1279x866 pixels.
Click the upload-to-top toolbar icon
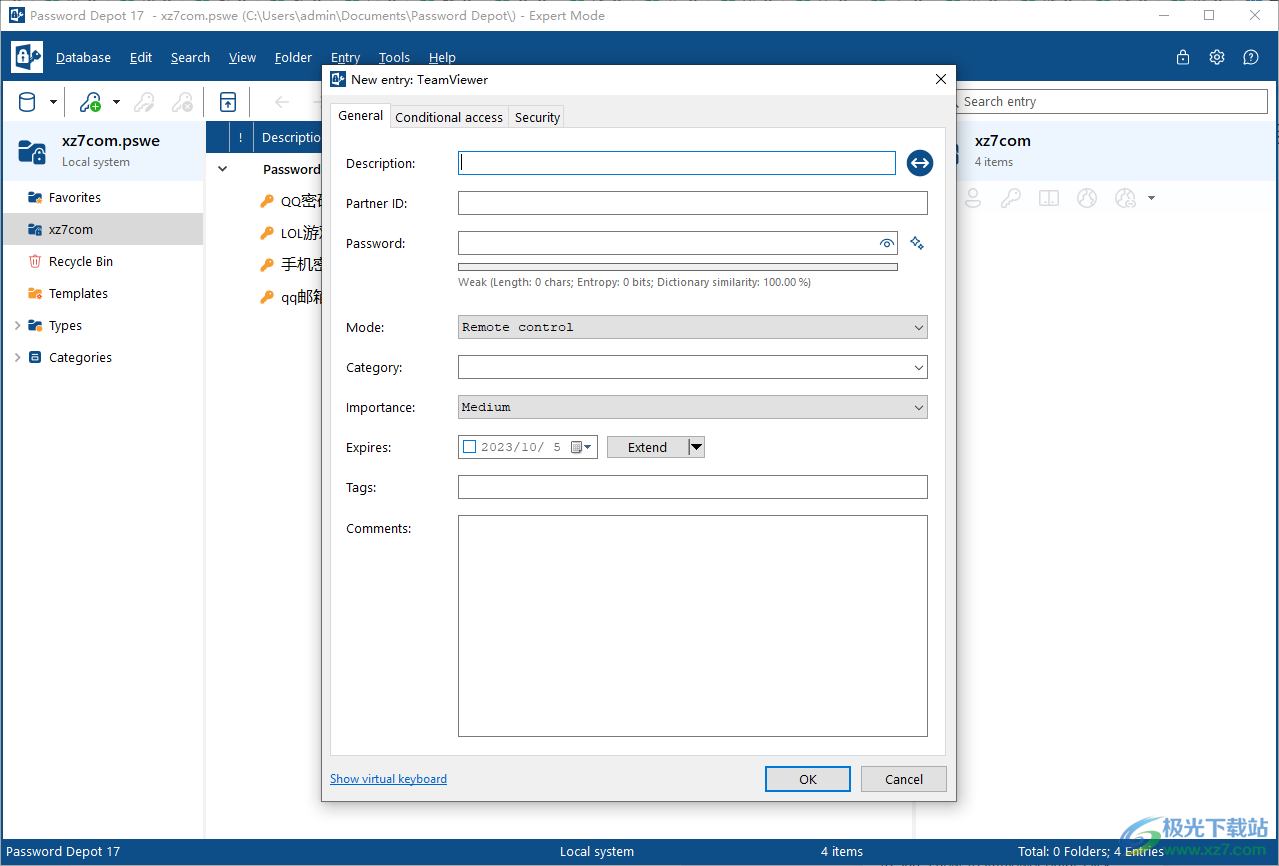pos(228,102)
